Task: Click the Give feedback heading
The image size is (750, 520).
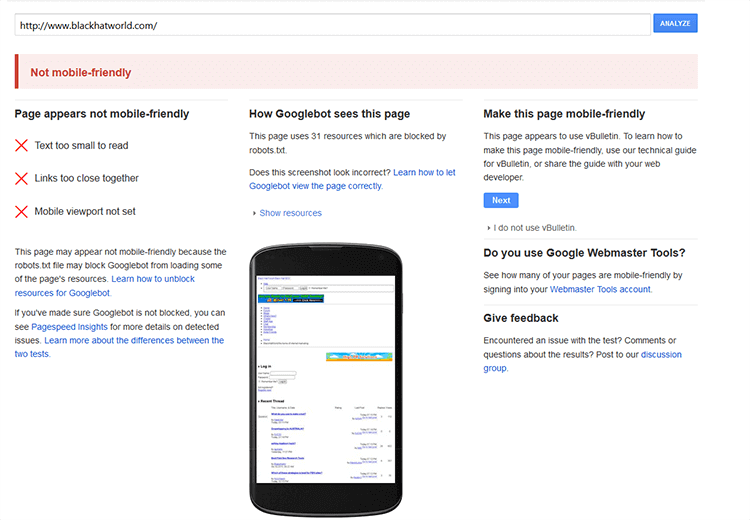Action: coord(521,318)
